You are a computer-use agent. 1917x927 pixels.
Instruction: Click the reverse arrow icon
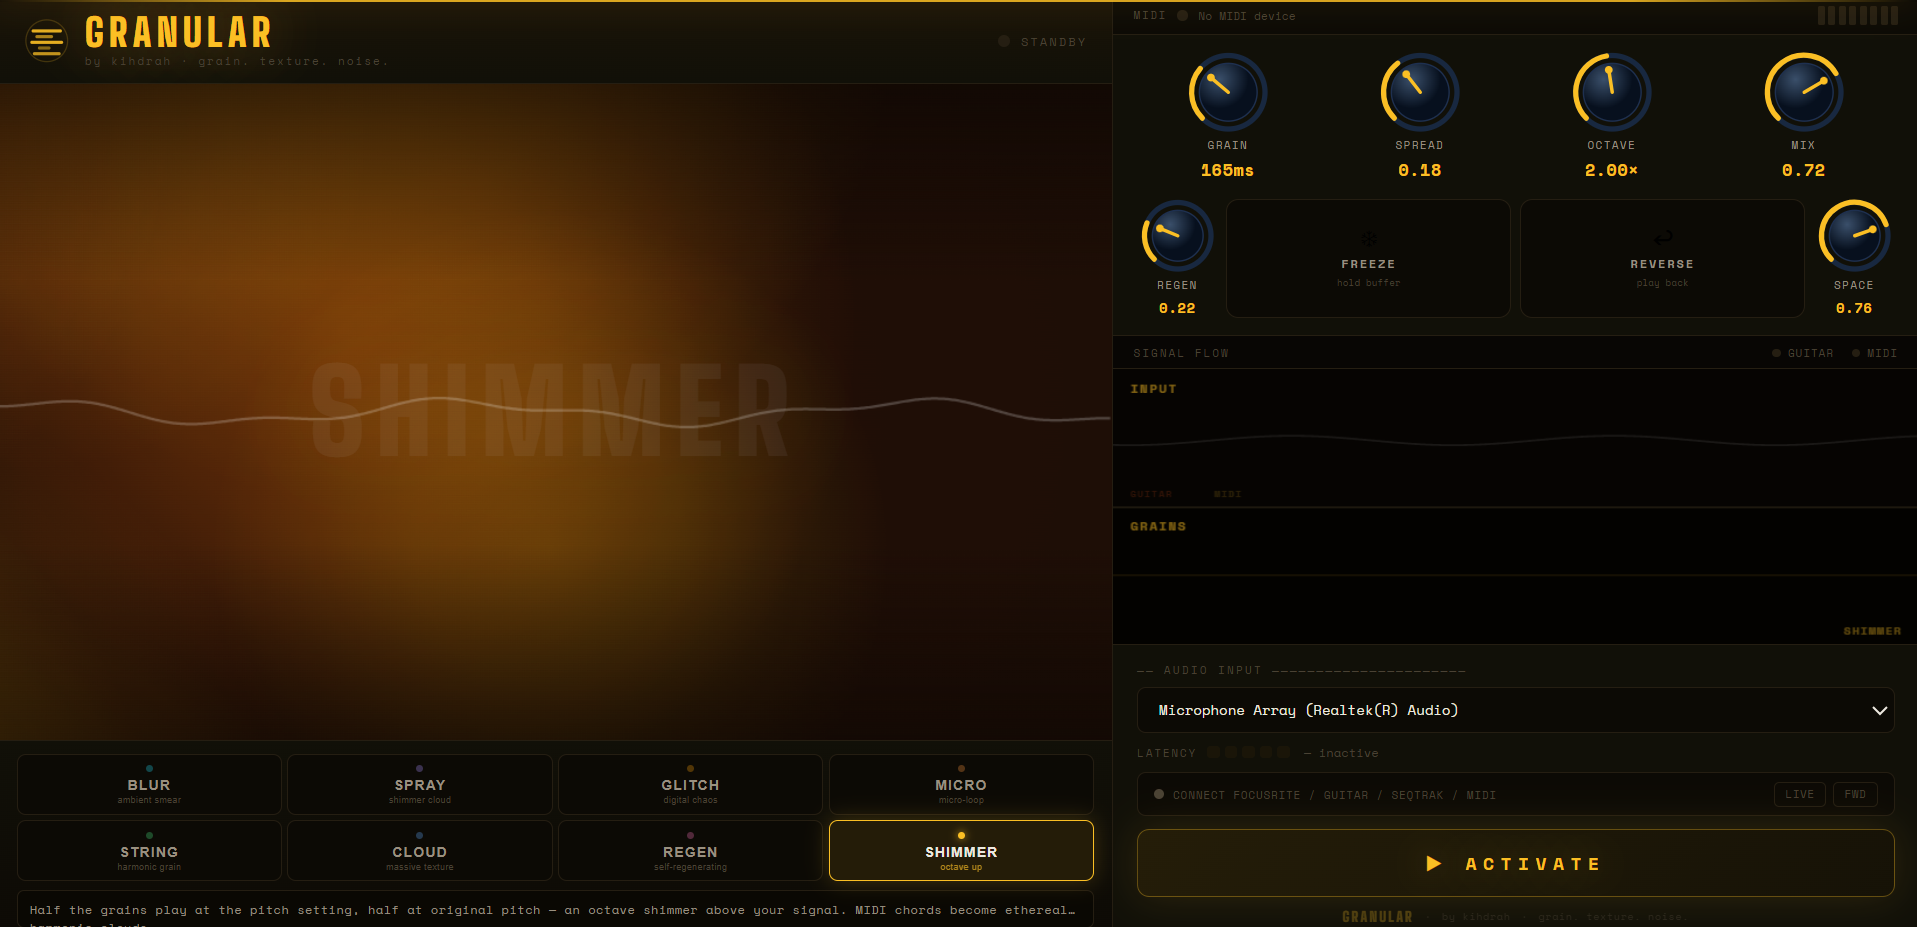pyautogui.click(x=1662, y=238)
